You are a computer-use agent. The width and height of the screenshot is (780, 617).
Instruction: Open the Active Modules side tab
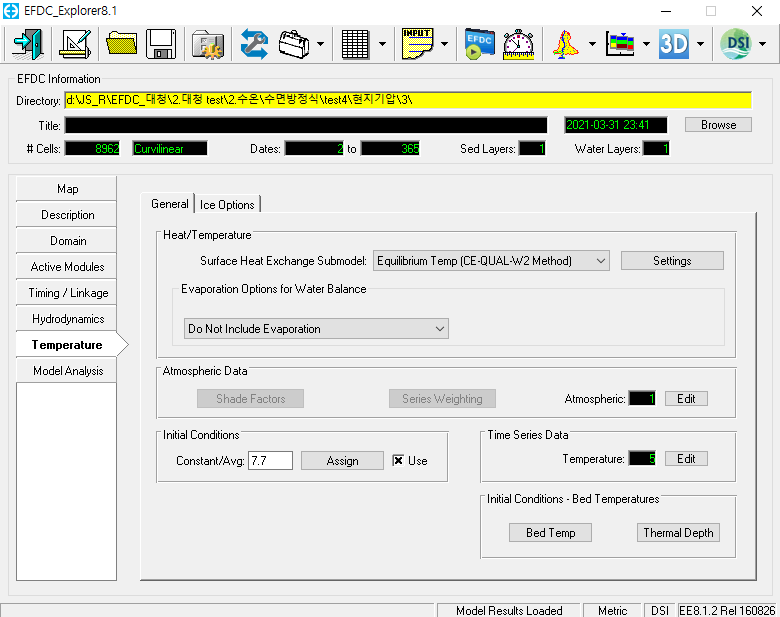tap(67, 267)
